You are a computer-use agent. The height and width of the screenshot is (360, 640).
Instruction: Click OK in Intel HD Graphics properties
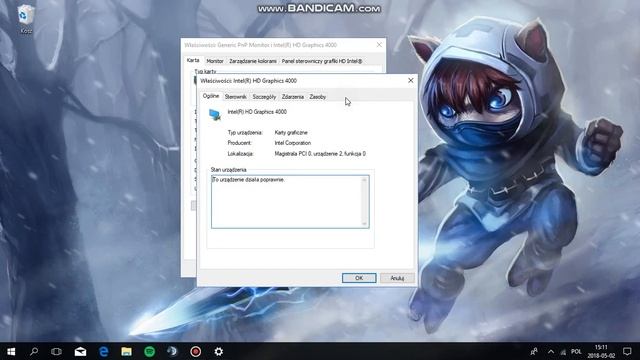(359, 278)
